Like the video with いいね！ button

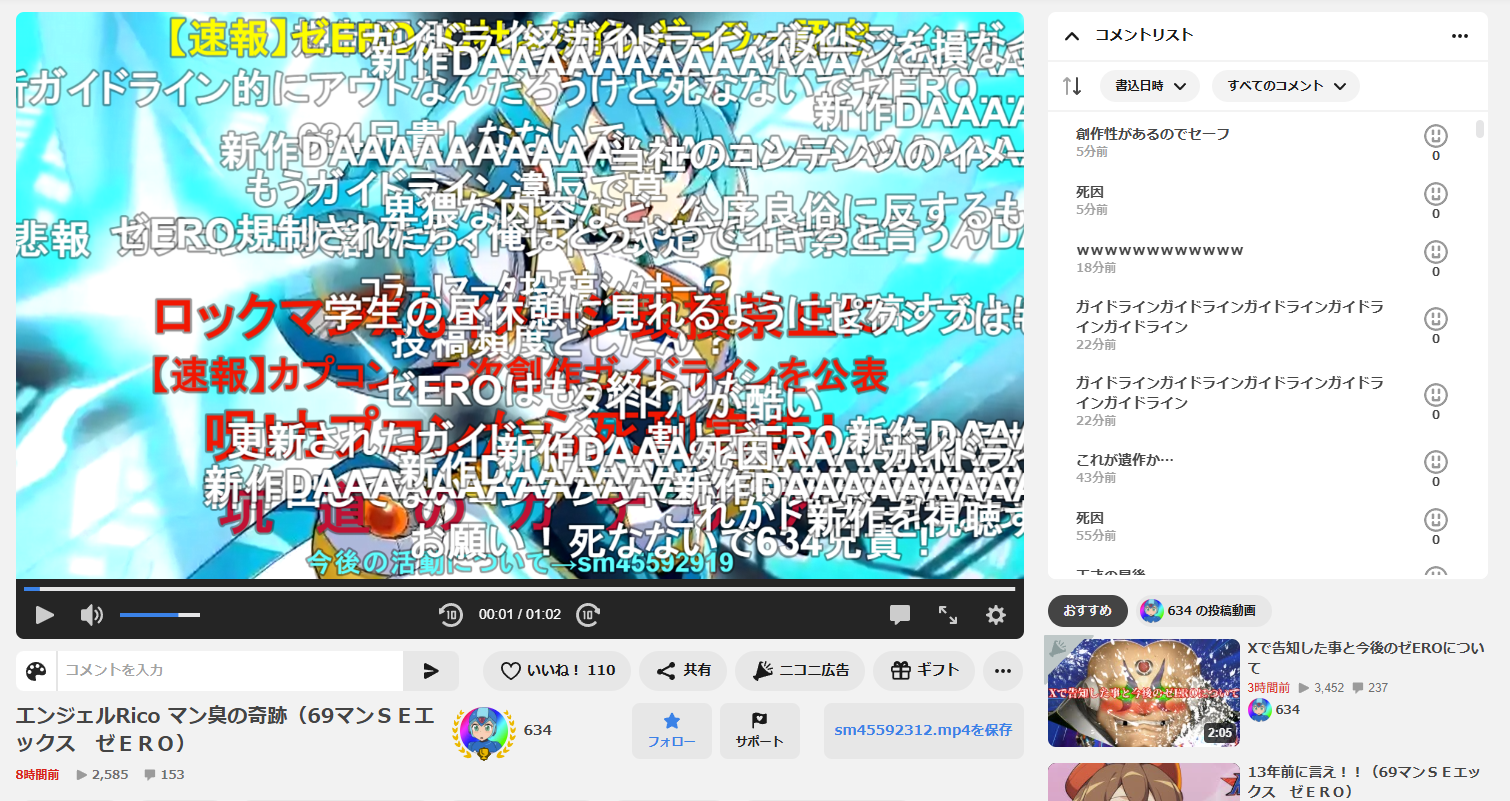pyautogui.click(x=557, y=671)
